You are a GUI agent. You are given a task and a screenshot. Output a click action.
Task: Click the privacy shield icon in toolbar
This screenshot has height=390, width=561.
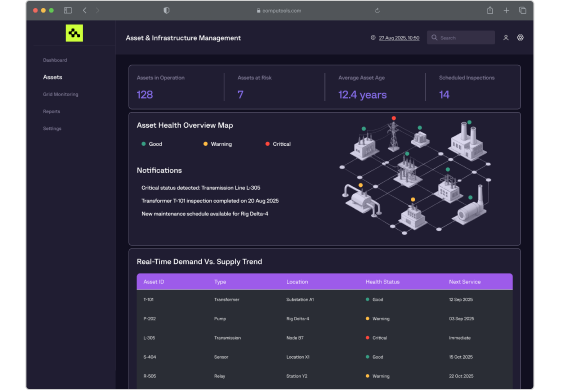(166, 11)
